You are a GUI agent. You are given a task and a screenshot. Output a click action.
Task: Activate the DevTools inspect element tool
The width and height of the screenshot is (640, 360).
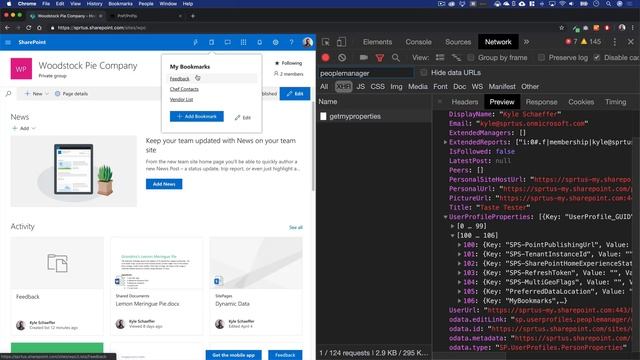pyautogui.click(x=326, y=42)
